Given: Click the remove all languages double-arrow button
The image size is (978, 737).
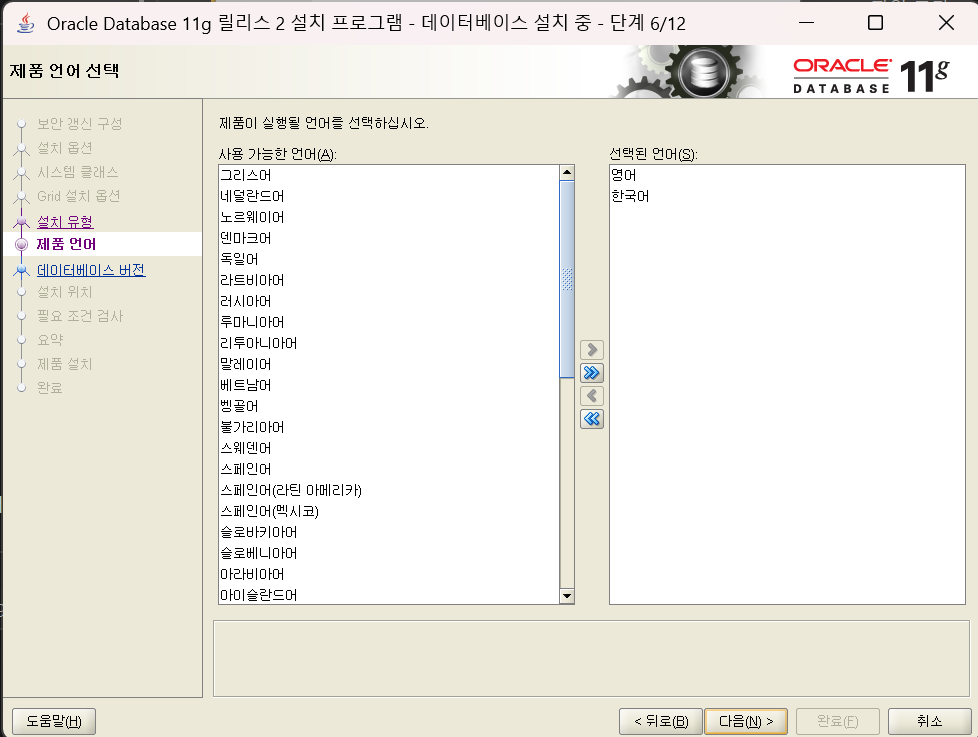Looking at the screenshot, I should tap(591, 419).
